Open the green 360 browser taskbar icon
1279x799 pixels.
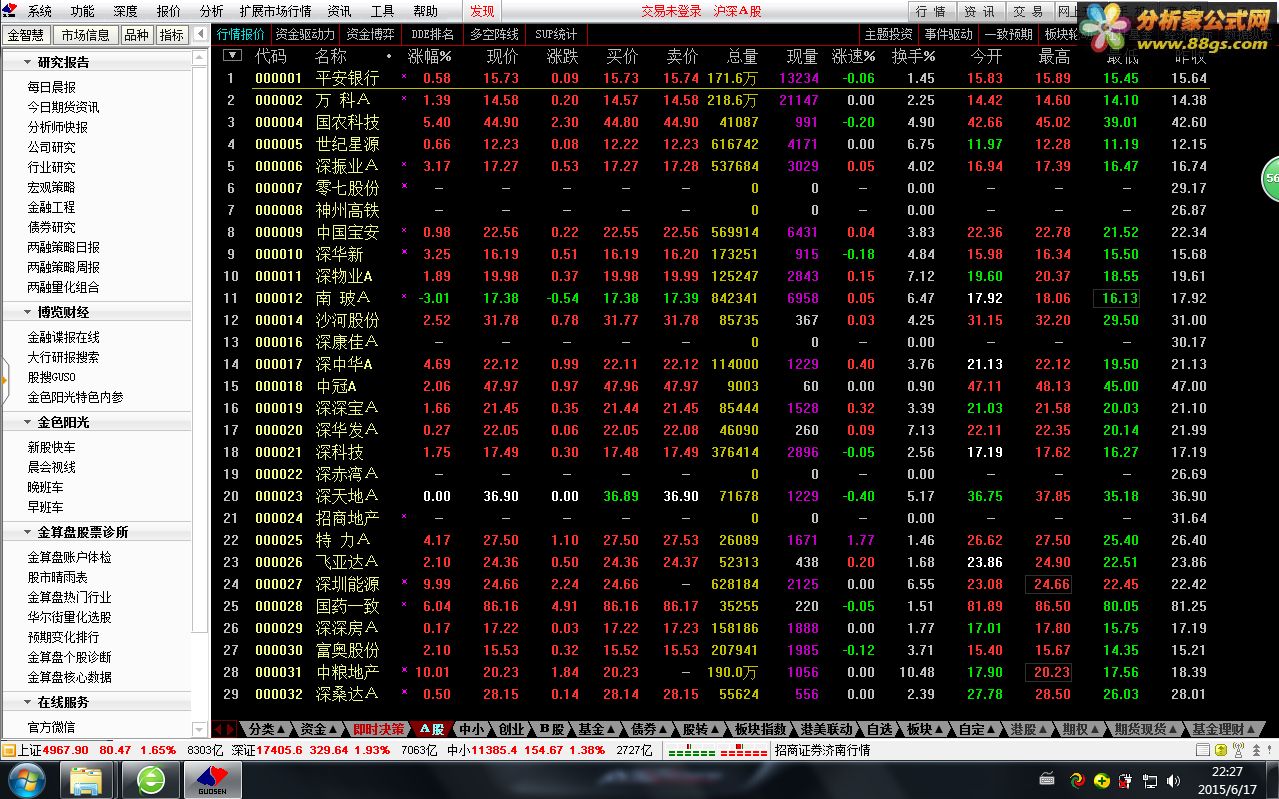coord(151,780)
